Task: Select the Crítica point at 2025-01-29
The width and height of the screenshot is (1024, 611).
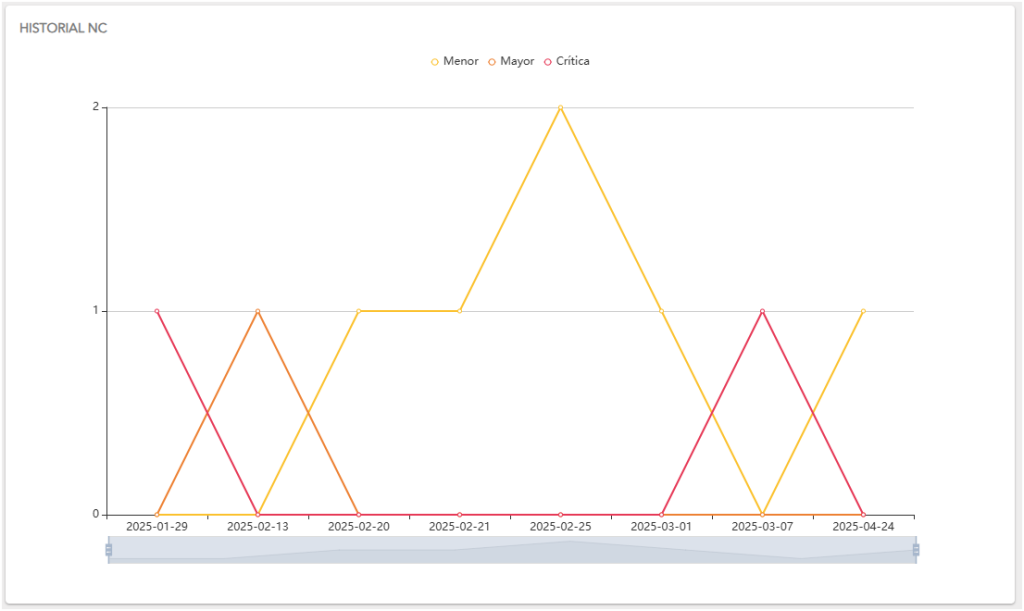Action: point(157,311)
